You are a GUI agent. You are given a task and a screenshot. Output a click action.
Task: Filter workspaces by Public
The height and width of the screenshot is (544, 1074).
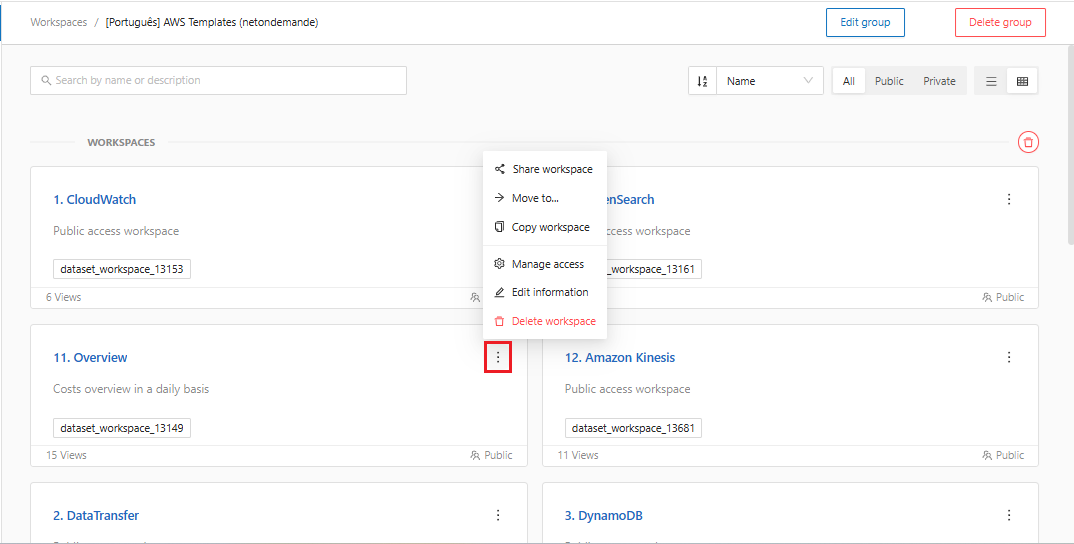(x=889, y=82)
